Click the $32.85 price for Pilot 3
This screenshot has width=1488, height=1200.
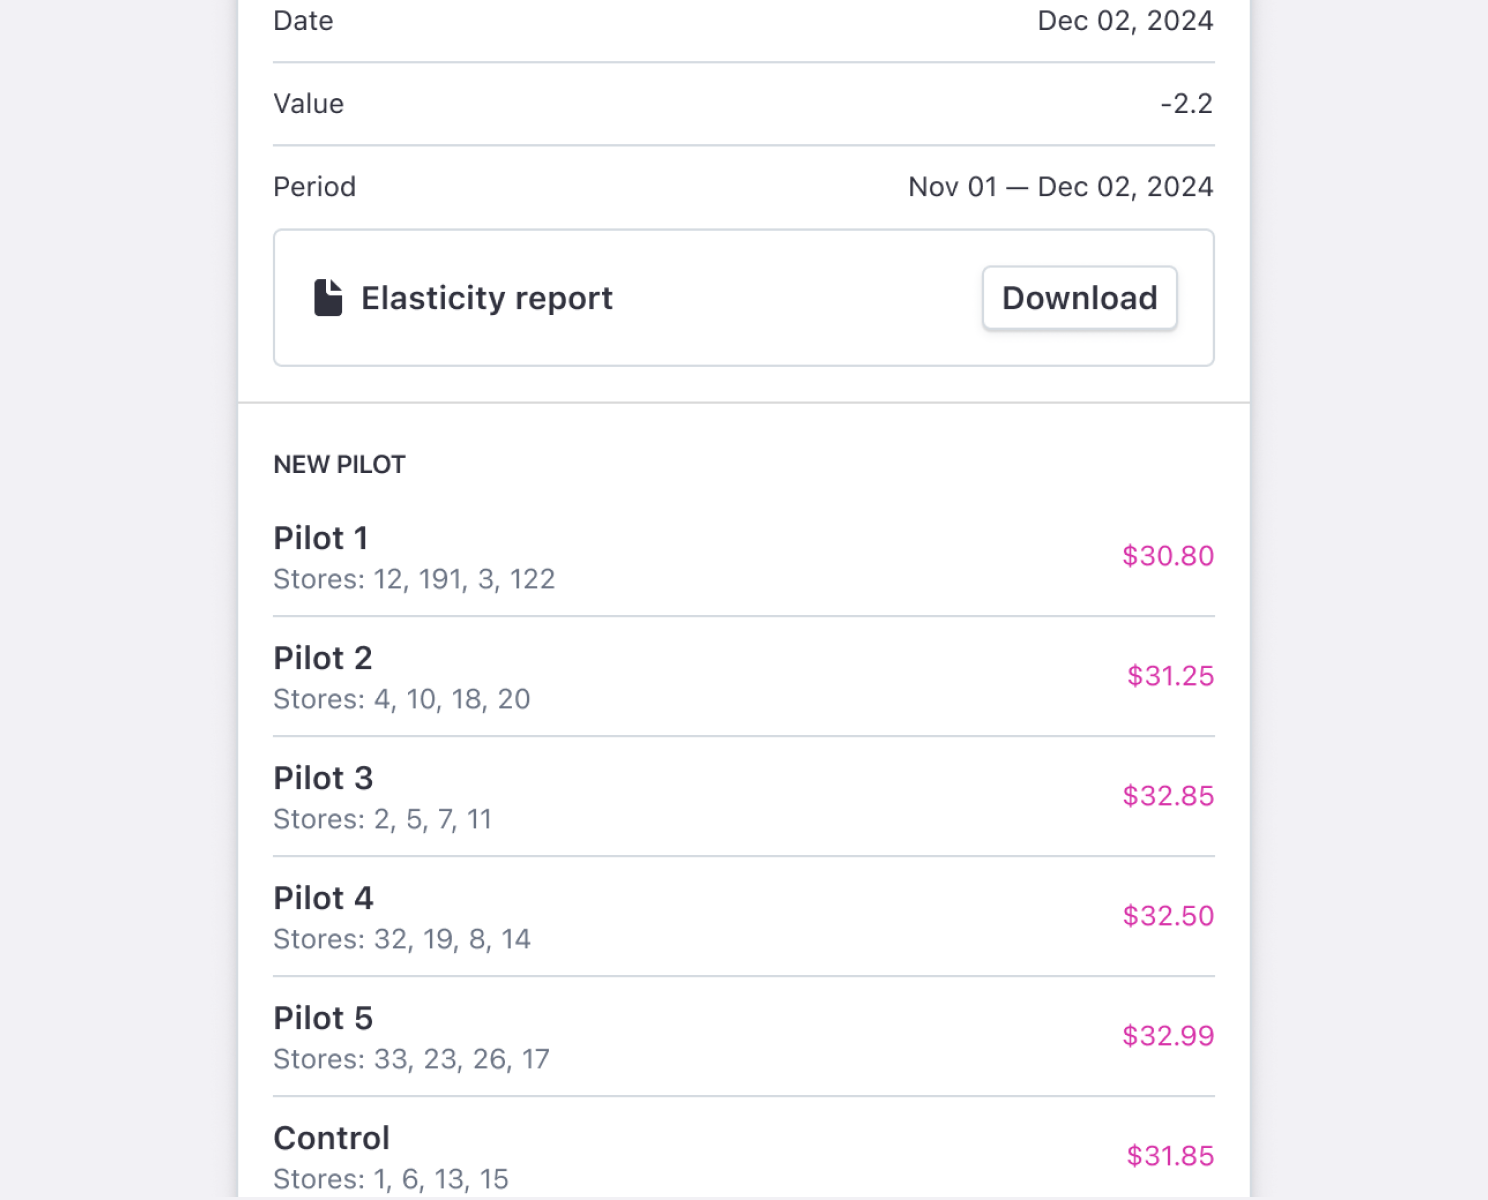tap(1167, 796)
